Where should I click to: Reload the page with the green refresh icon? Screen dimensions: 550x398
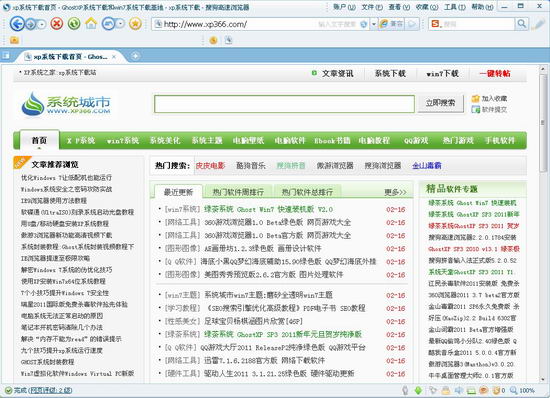click(74, 24)
